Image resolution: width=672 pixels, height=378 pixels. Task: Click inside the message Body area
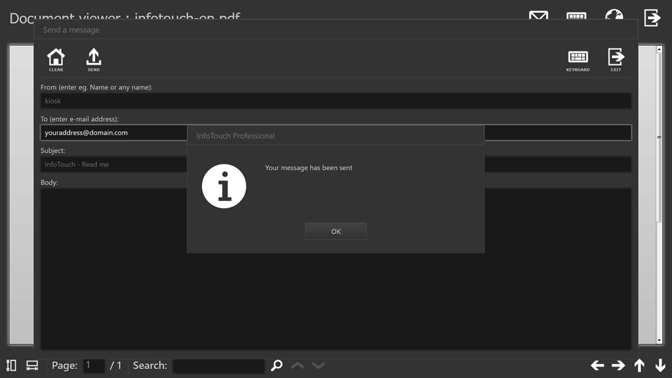point(336,269)
